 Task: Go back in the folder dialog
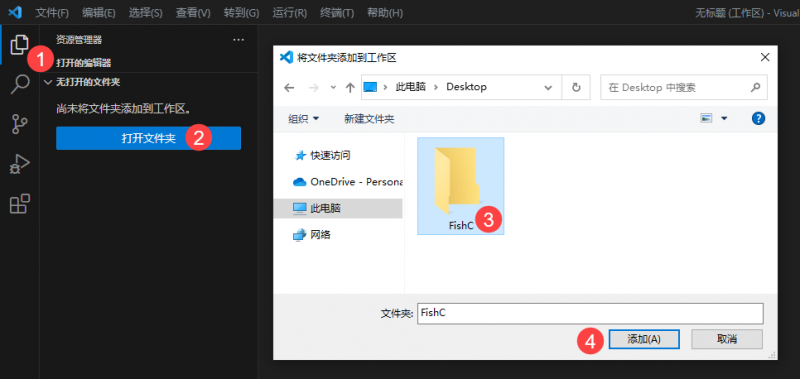pyautogui.click(x=289, y=88)
